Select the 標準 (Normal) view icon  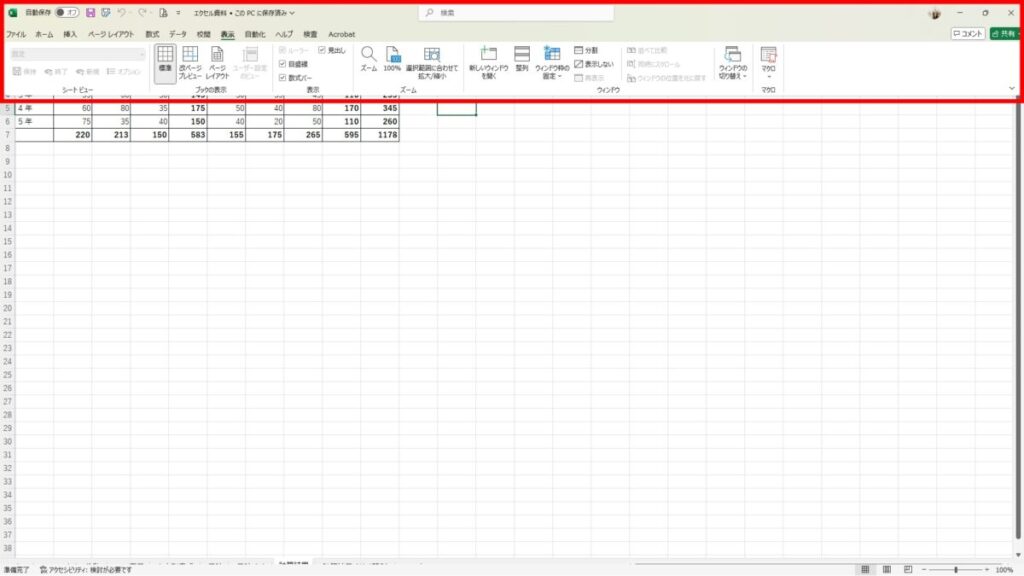click(165, 61)
